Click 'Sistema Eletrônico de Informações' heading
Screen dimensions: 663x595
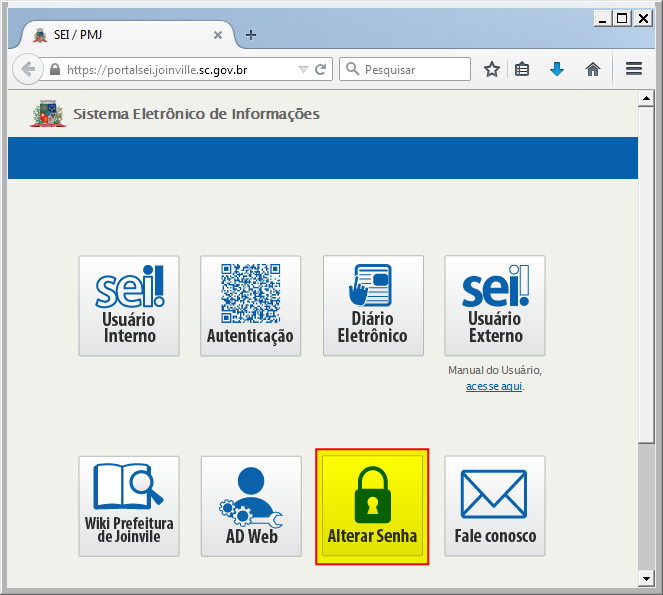(196, 114)
